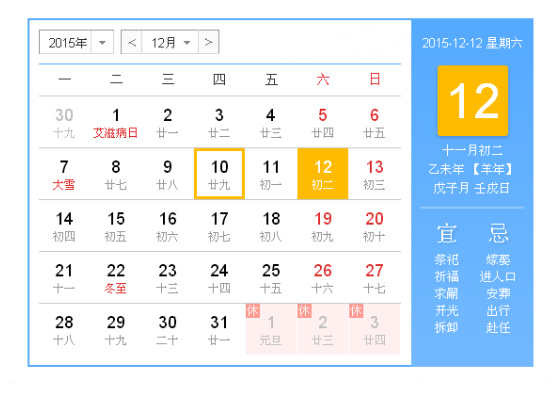
Task: Select highlighted December 12 cell
Action: 322,174
